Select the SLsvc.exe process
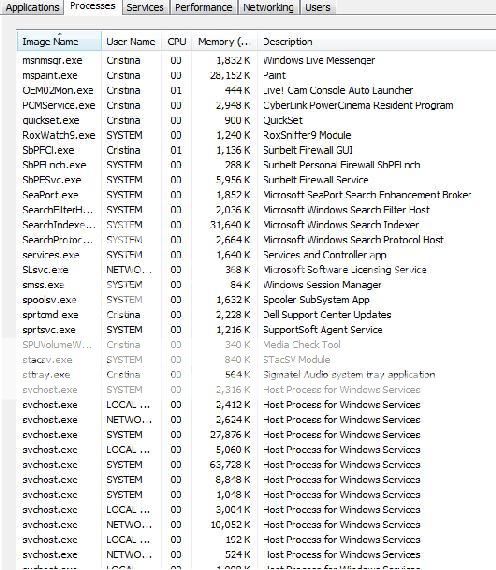The height and width of the screenshot is (570, 496). point(256,270)
